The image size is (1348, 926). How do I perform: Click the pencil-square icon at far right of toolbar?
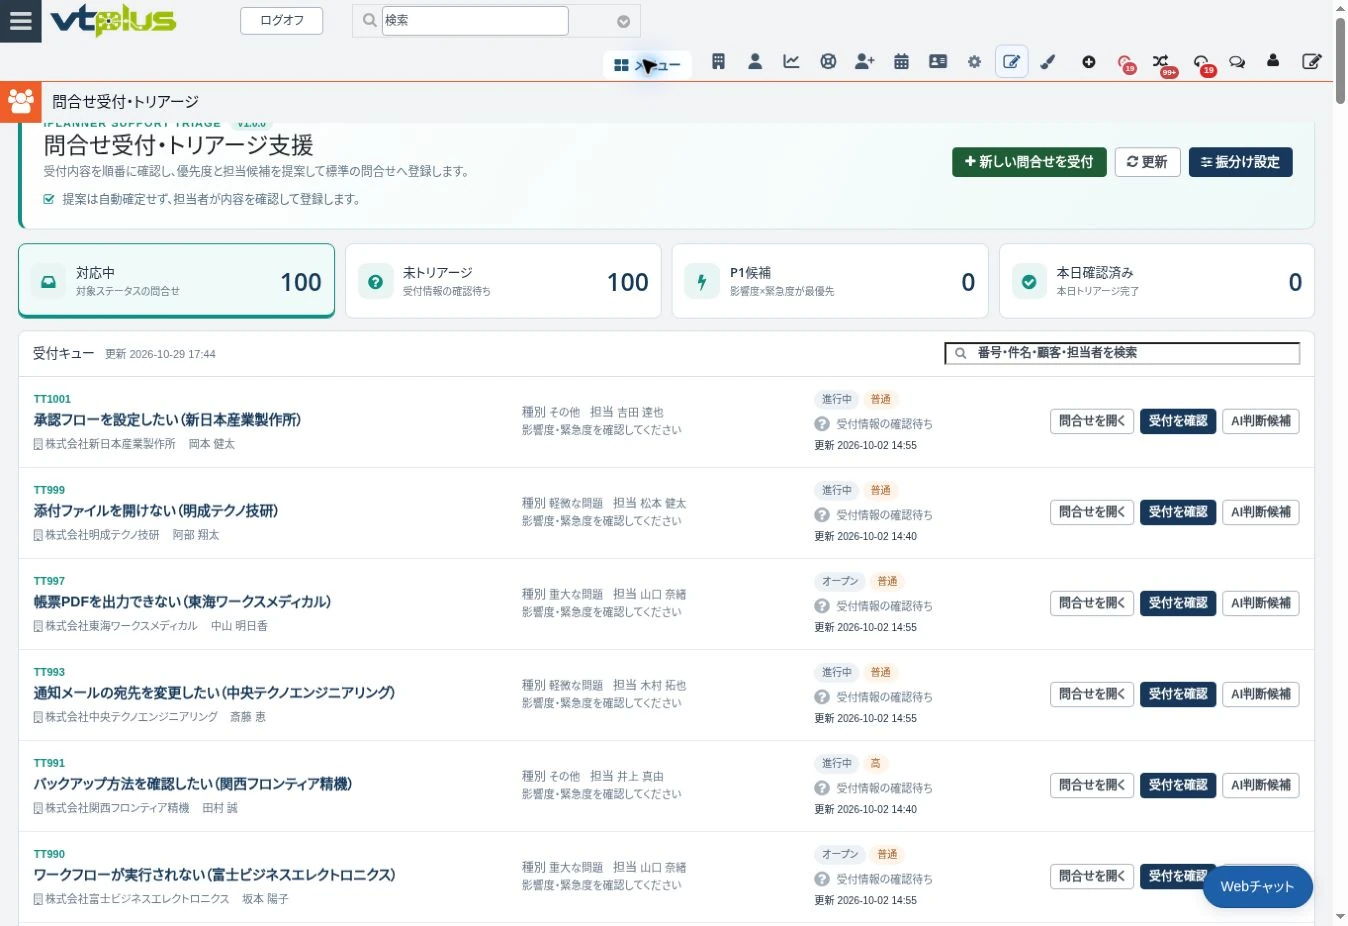click(x=1312, y=62)
